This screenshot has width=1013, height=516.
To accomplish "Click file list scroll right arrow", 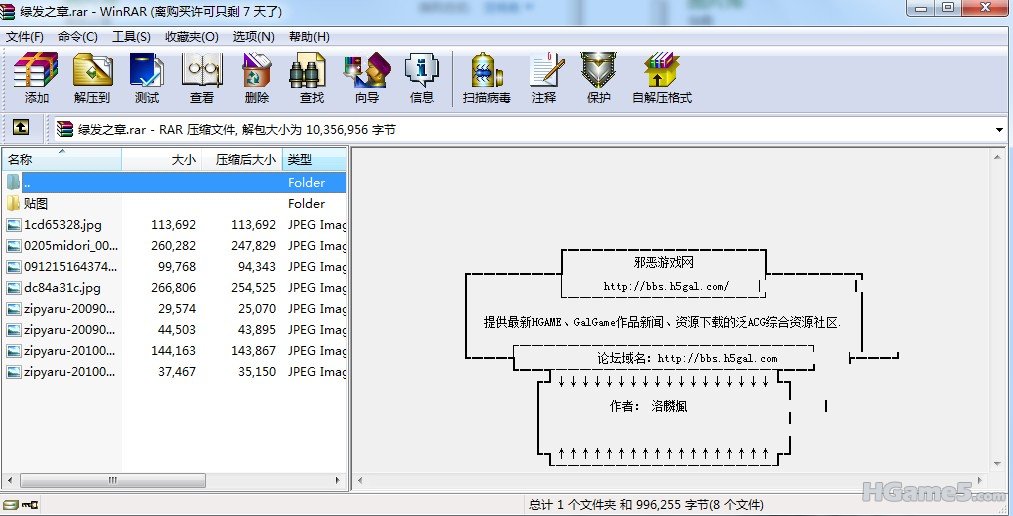I will 338,480.
